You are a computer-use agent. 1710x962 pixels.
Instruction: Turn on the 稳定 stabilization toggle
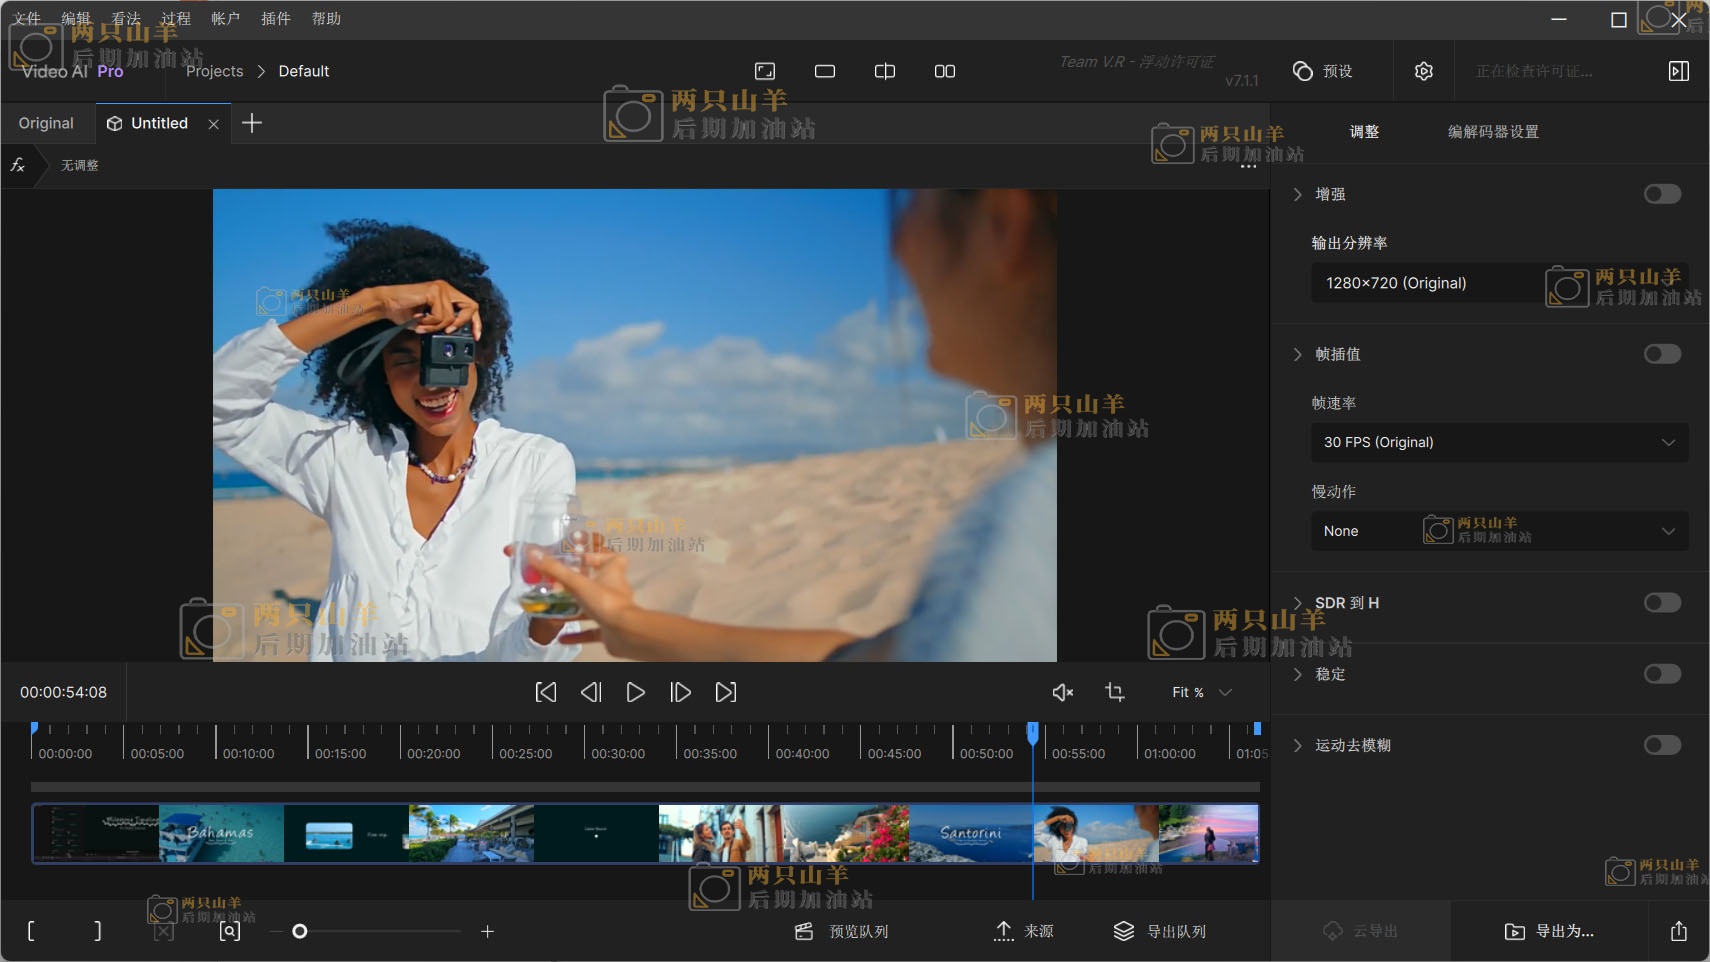point(1662,674)
